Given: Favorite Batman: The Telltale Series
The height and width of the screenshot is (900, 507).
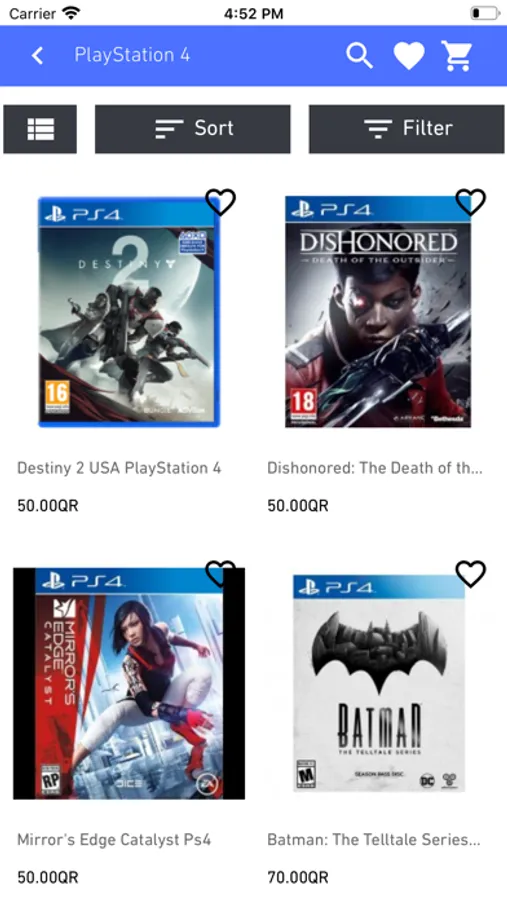Looking at the screenshot, I should (471, 574).
